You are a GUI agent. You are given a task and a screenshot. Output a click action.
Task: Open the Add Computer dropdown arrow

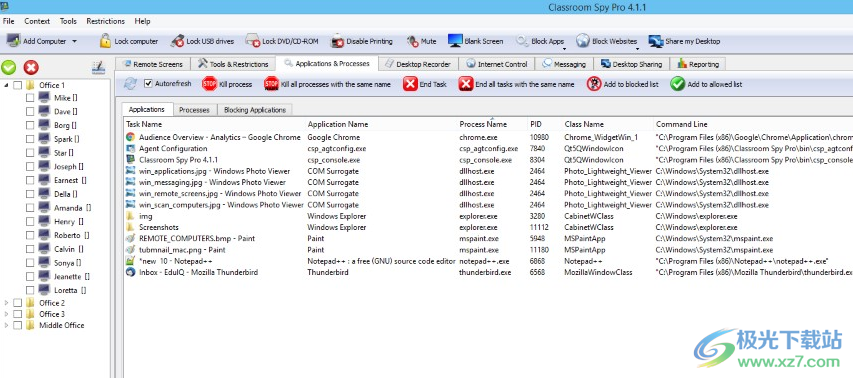coord(75,41)
